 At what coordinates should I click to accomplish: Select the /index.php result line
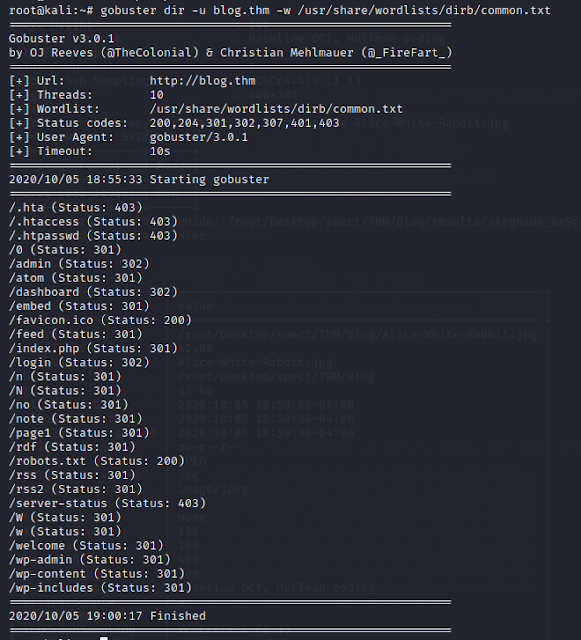pyautogui.click(x=93, y=348)
